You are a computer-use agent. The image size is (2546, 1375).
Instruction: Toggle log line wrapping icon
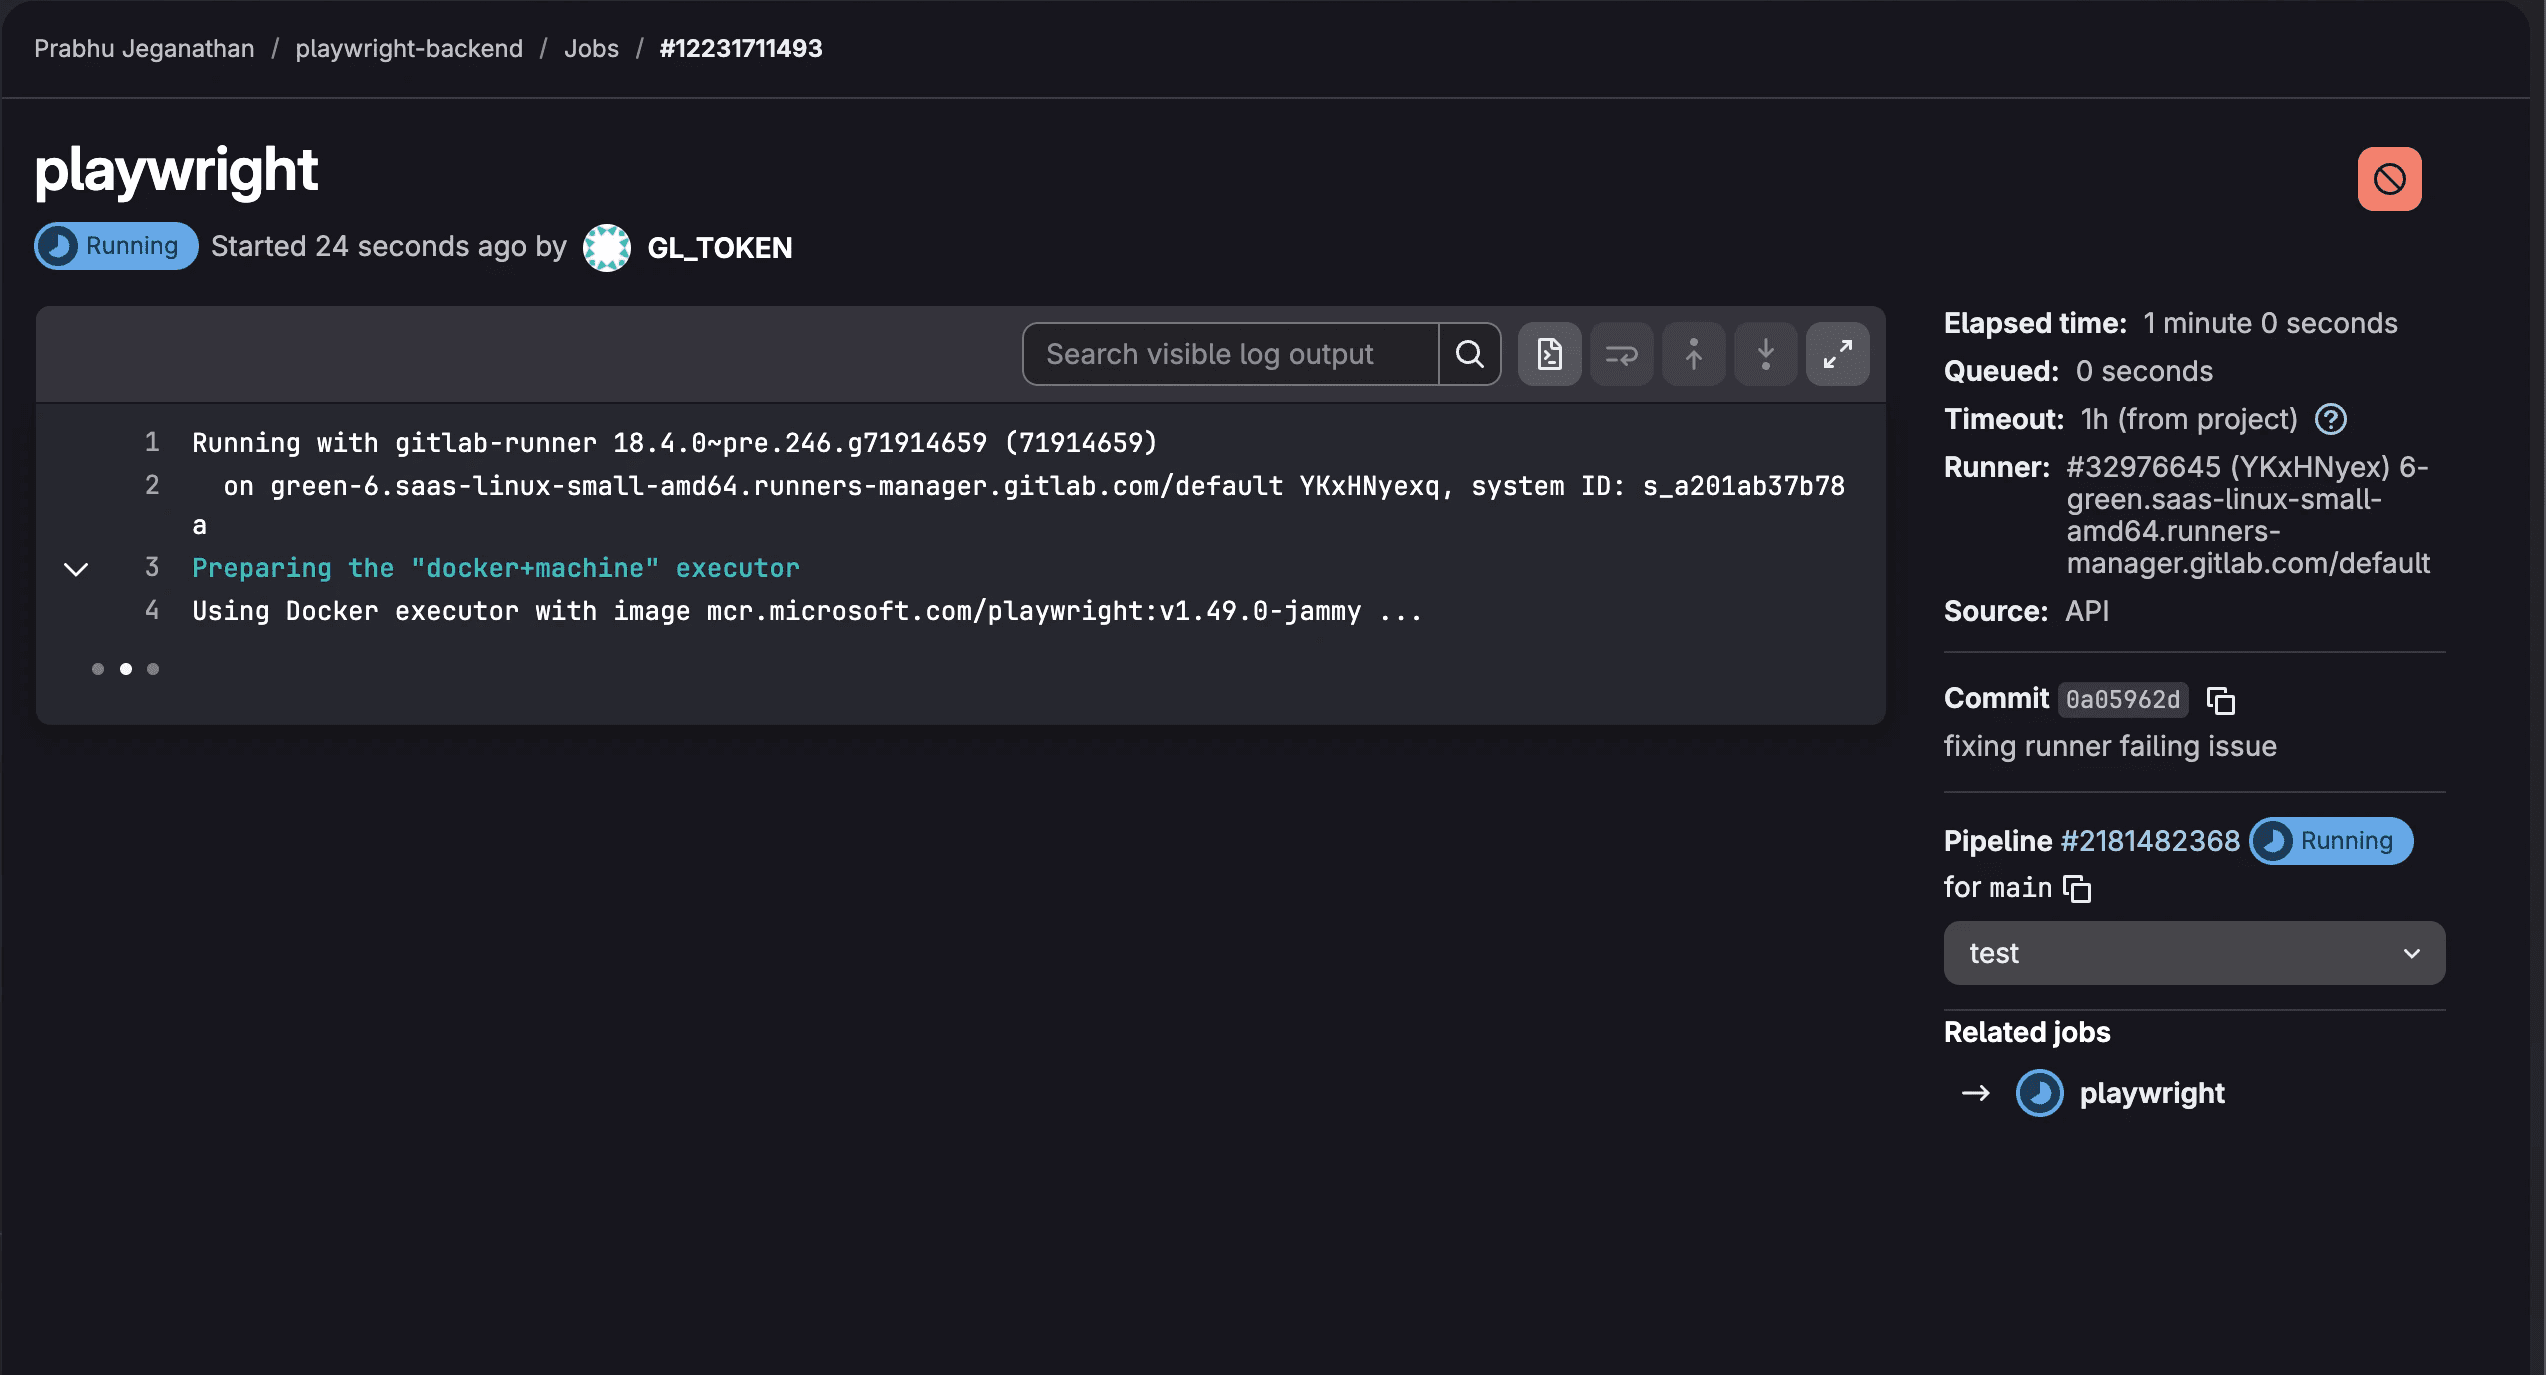click(x=1621, y=354)
